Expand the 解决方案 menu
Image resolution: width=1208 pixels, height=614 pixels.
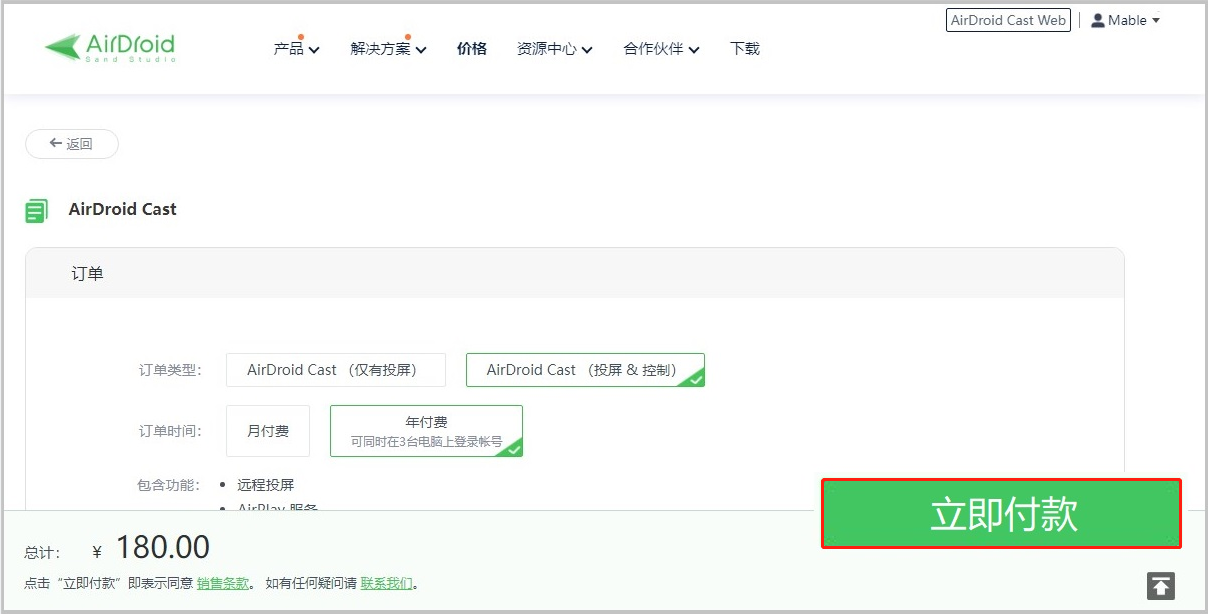(388, 48)
